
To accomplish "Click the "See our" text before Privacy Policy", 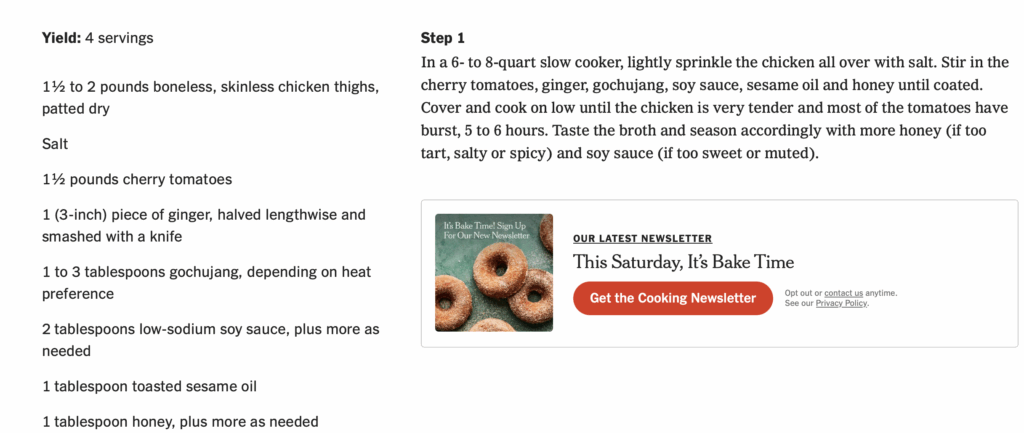I will (800, 303).
